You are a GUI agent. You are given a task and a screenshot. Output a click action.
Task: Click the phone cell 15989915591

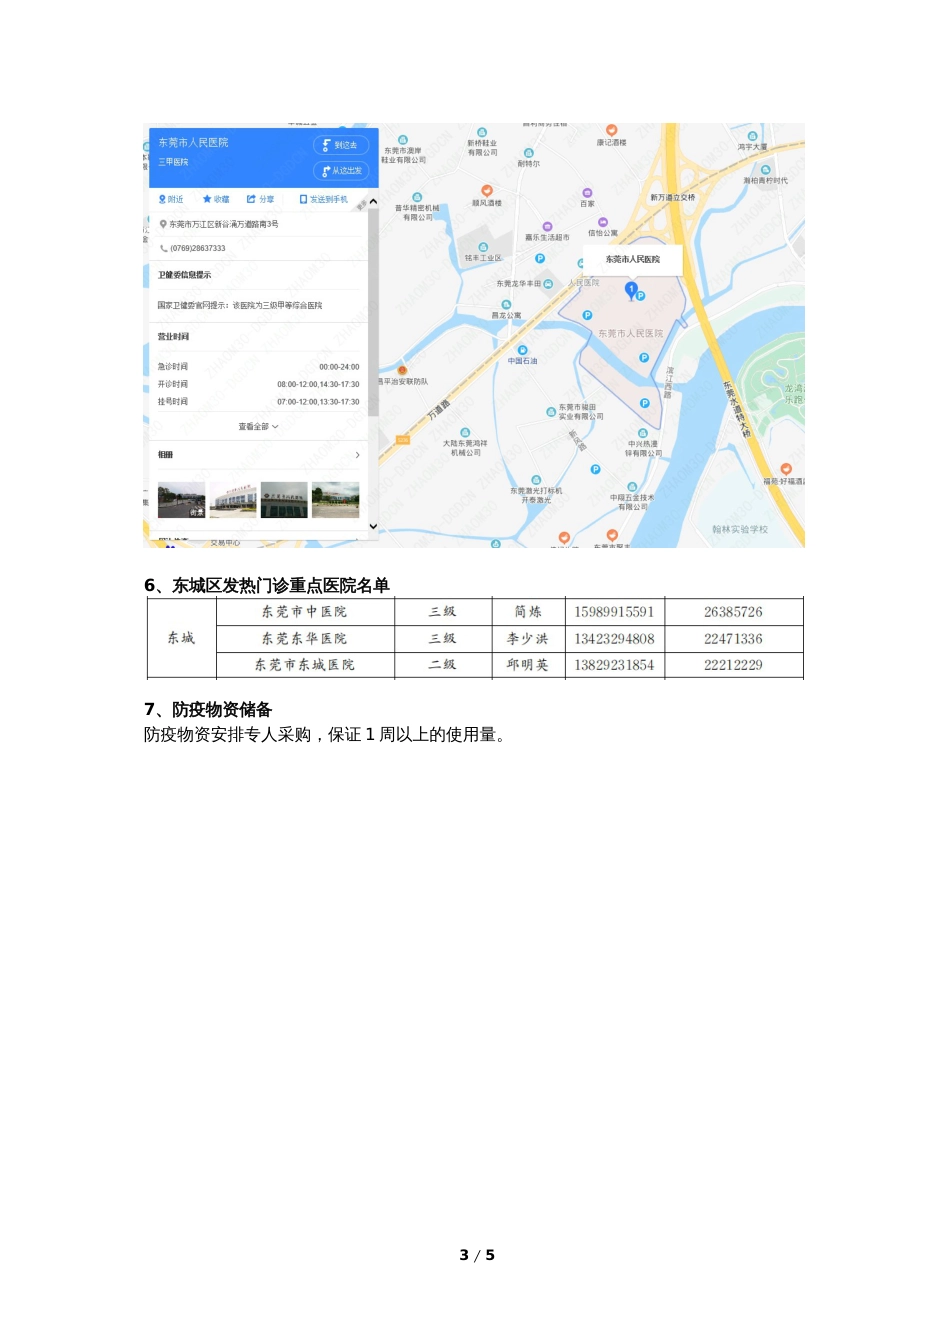(x=614, y=612)
